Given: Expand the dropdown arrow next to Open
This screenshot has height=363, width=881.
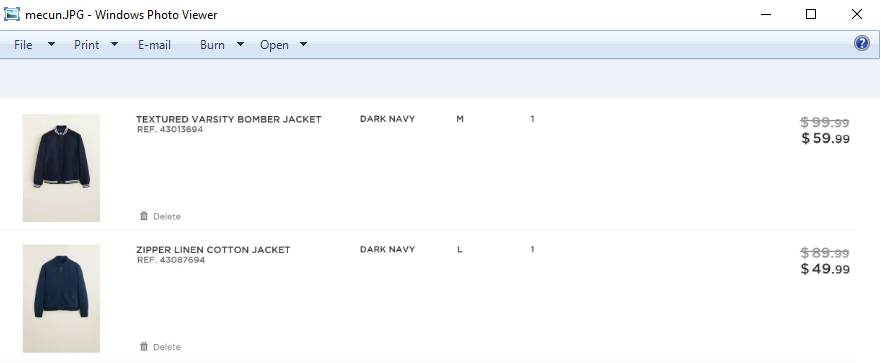Looking at the screenshot, I should pos(303,44).
